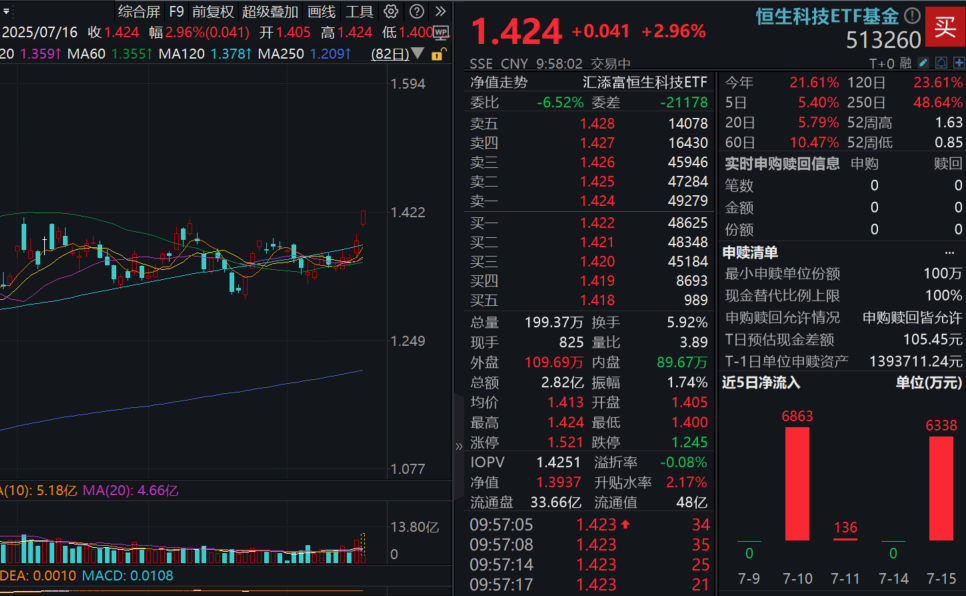966x596 pixels.
Task: Click the circular help question-mark icon
Action: [x=416, y=11]
